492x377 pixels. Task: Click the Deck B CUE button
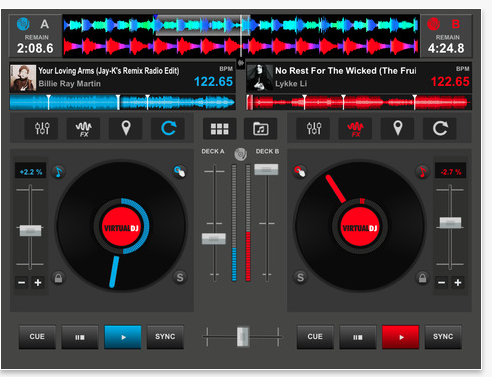[x=315, y=337]
